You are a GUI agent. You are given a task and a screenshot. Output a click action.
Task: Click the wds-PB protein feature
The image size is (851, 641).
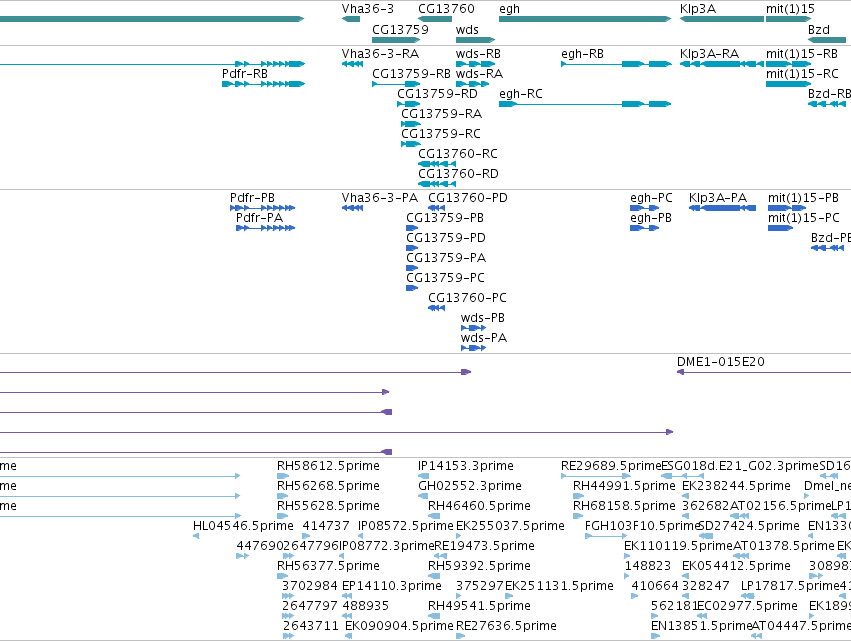click(x=473, y=328)
